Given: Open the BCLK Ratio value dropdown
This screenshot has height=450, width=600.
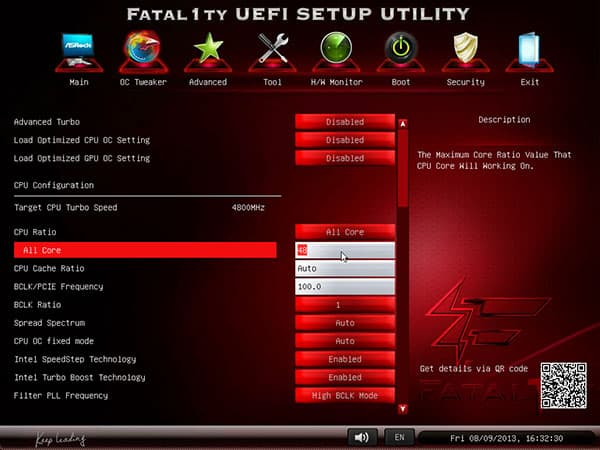Looking at the screenshot, I should [x=345, y=305].
